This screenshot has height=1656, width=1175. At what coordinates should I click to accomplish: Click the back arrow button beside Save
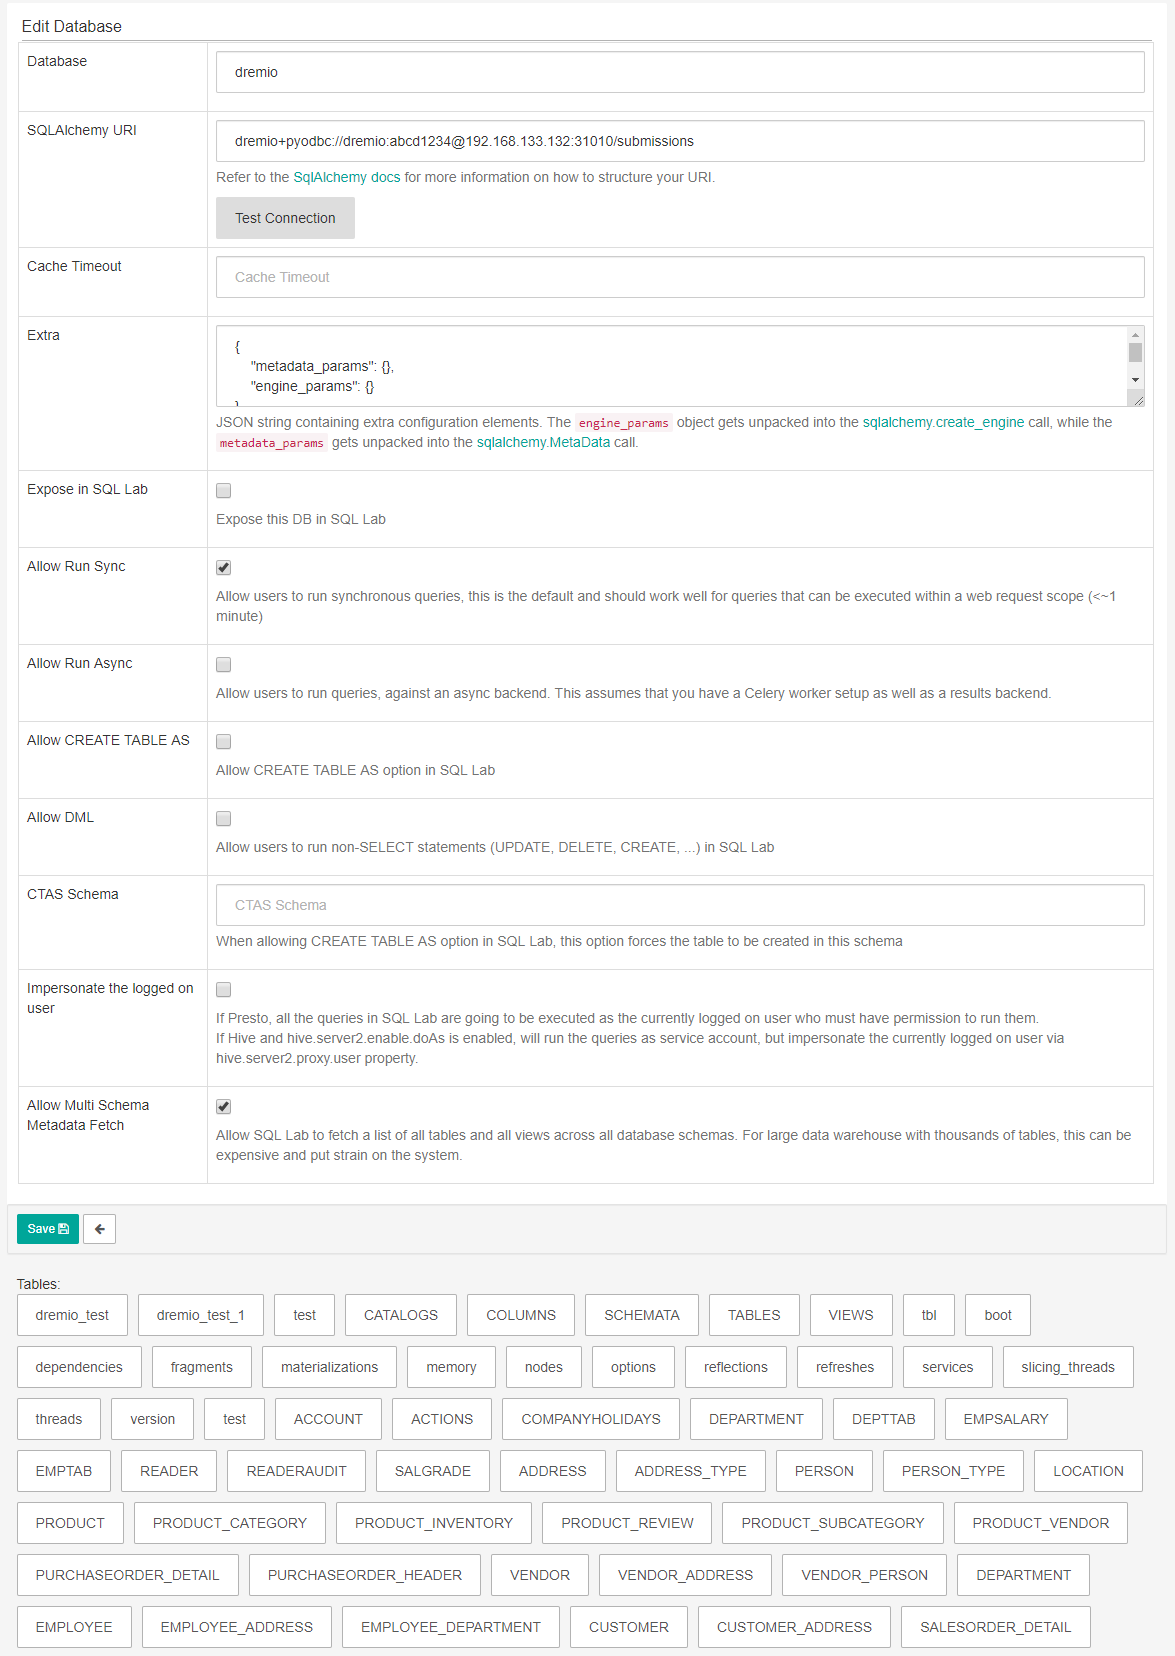pos(99,1229)
